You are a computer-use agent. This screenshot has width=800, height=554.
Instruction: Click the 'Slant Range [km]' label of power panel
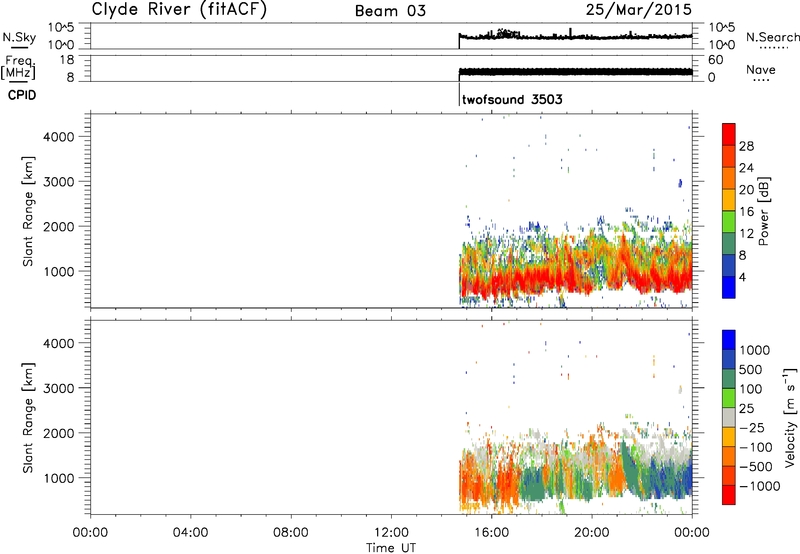click(28, 211)
